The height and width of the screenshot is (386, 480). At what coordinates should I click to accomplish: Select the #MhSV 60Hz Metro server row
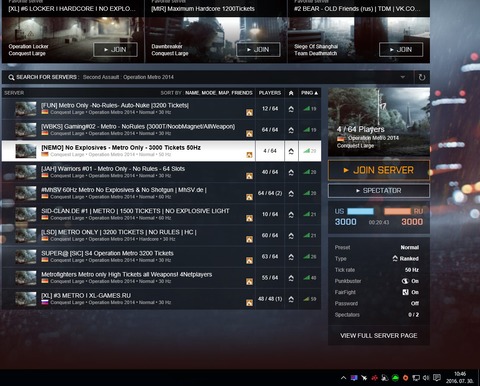[x=161, y=193]
